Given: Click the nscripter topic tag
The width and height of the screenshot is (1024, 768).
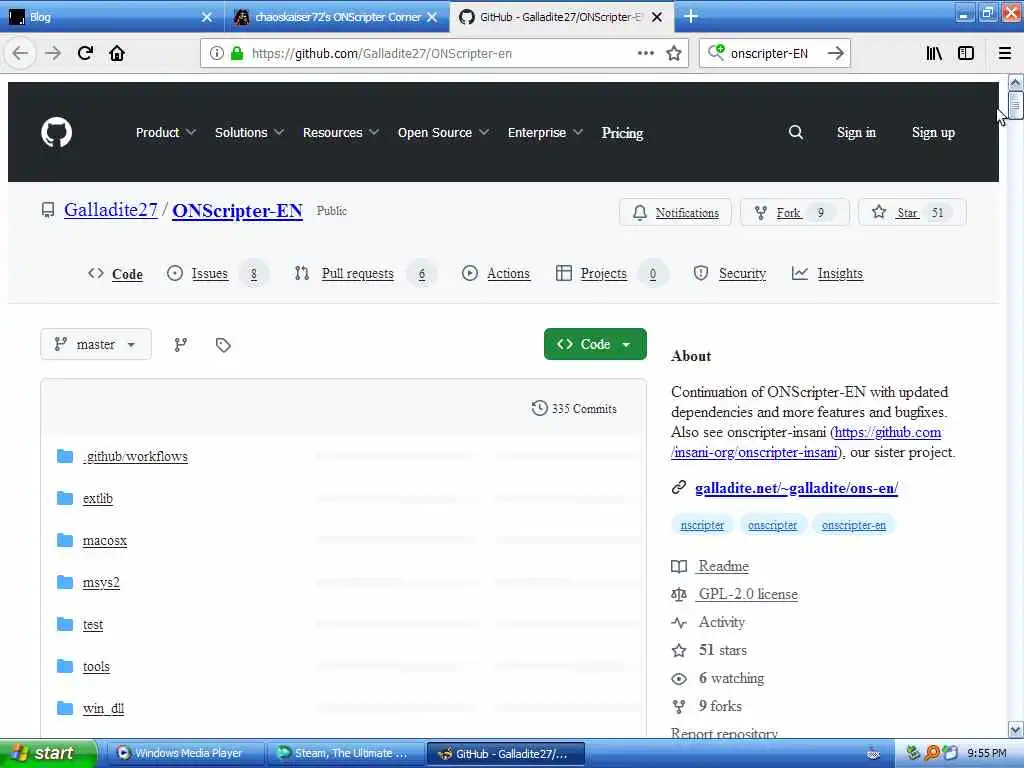Looking at the screenshot, I should 702,525.
